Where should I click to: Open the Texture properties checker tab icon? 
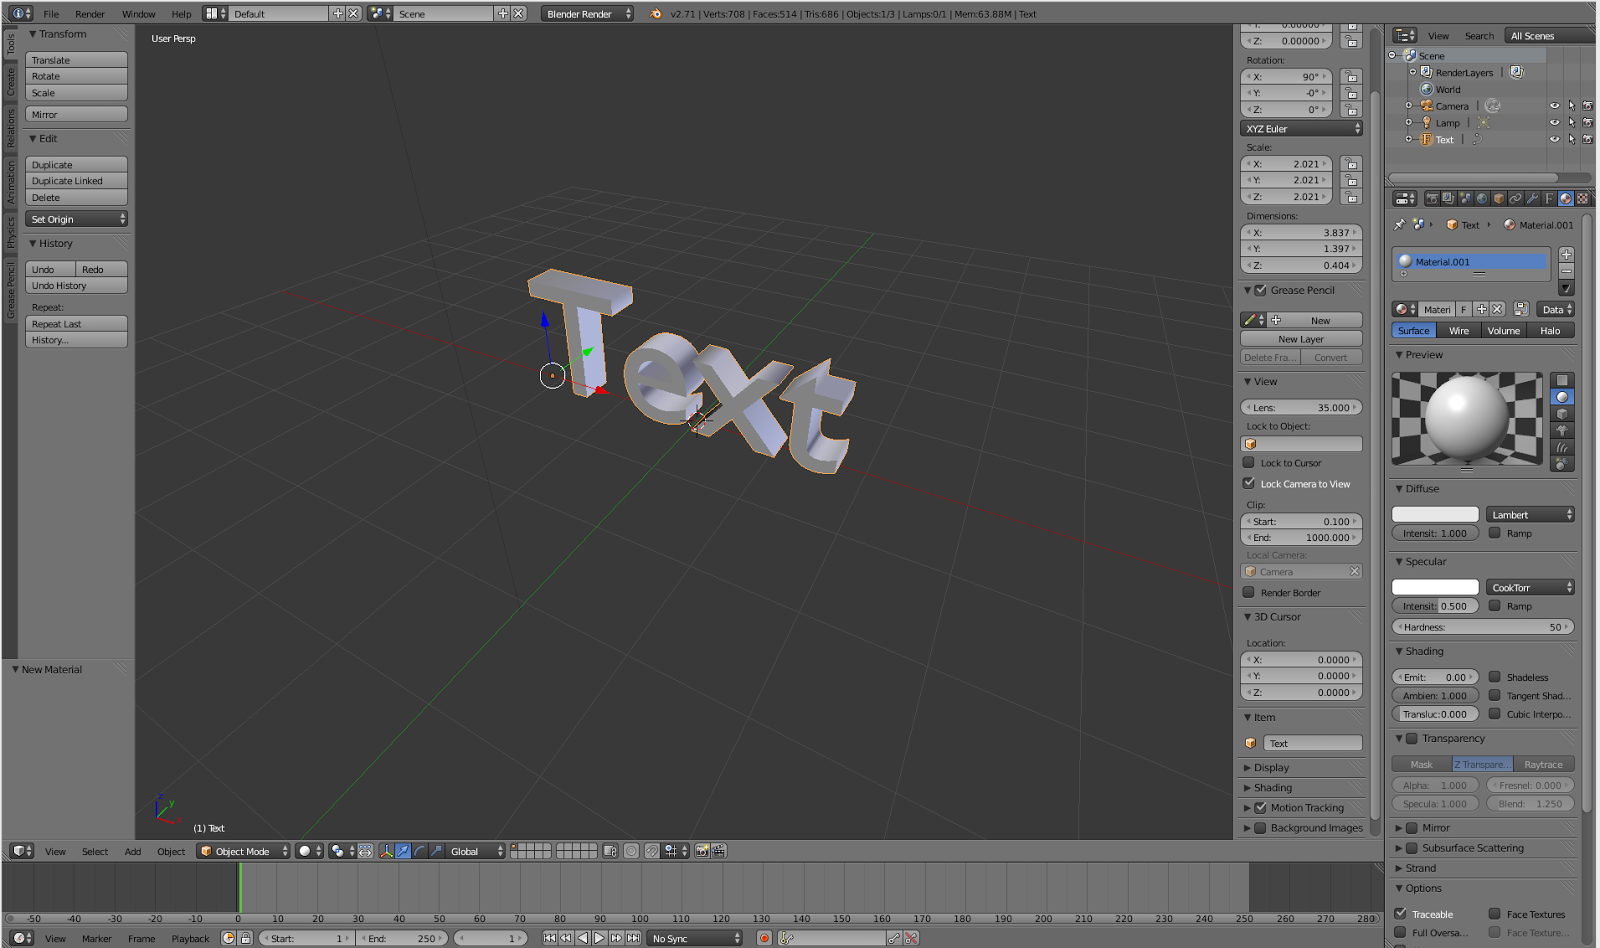click(1582, 198)
